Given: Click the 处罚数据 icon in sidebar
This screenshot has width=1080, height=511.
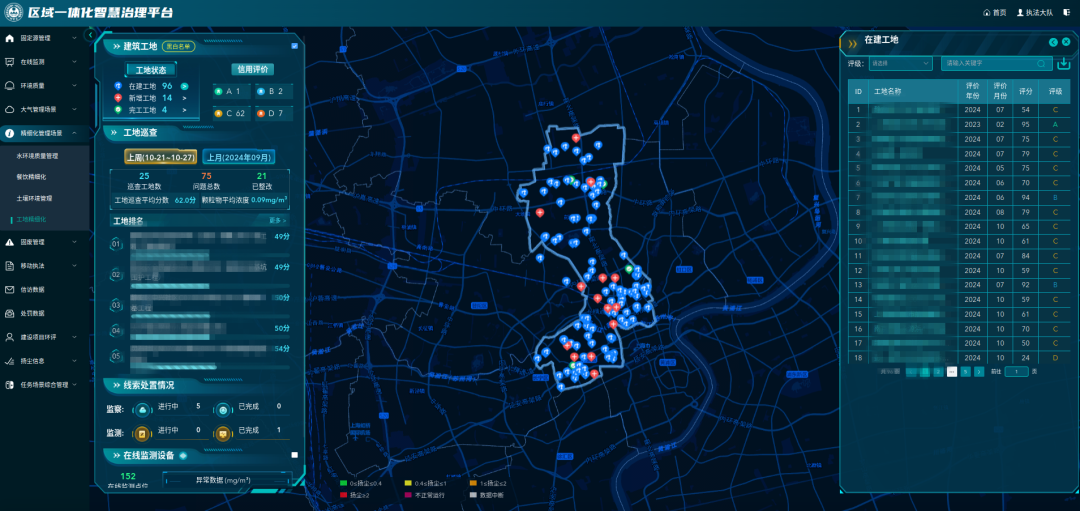Looking at the screenshot, I should click(10, 313).
